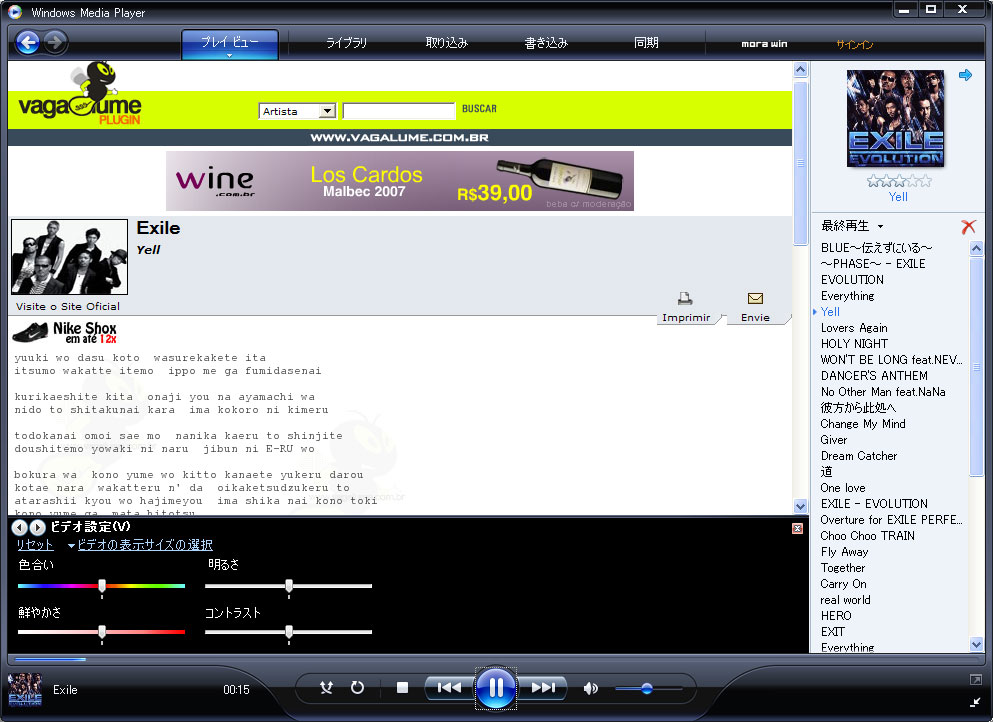
Task: Go to previous enhancement panel
Action: pos(20,527)
